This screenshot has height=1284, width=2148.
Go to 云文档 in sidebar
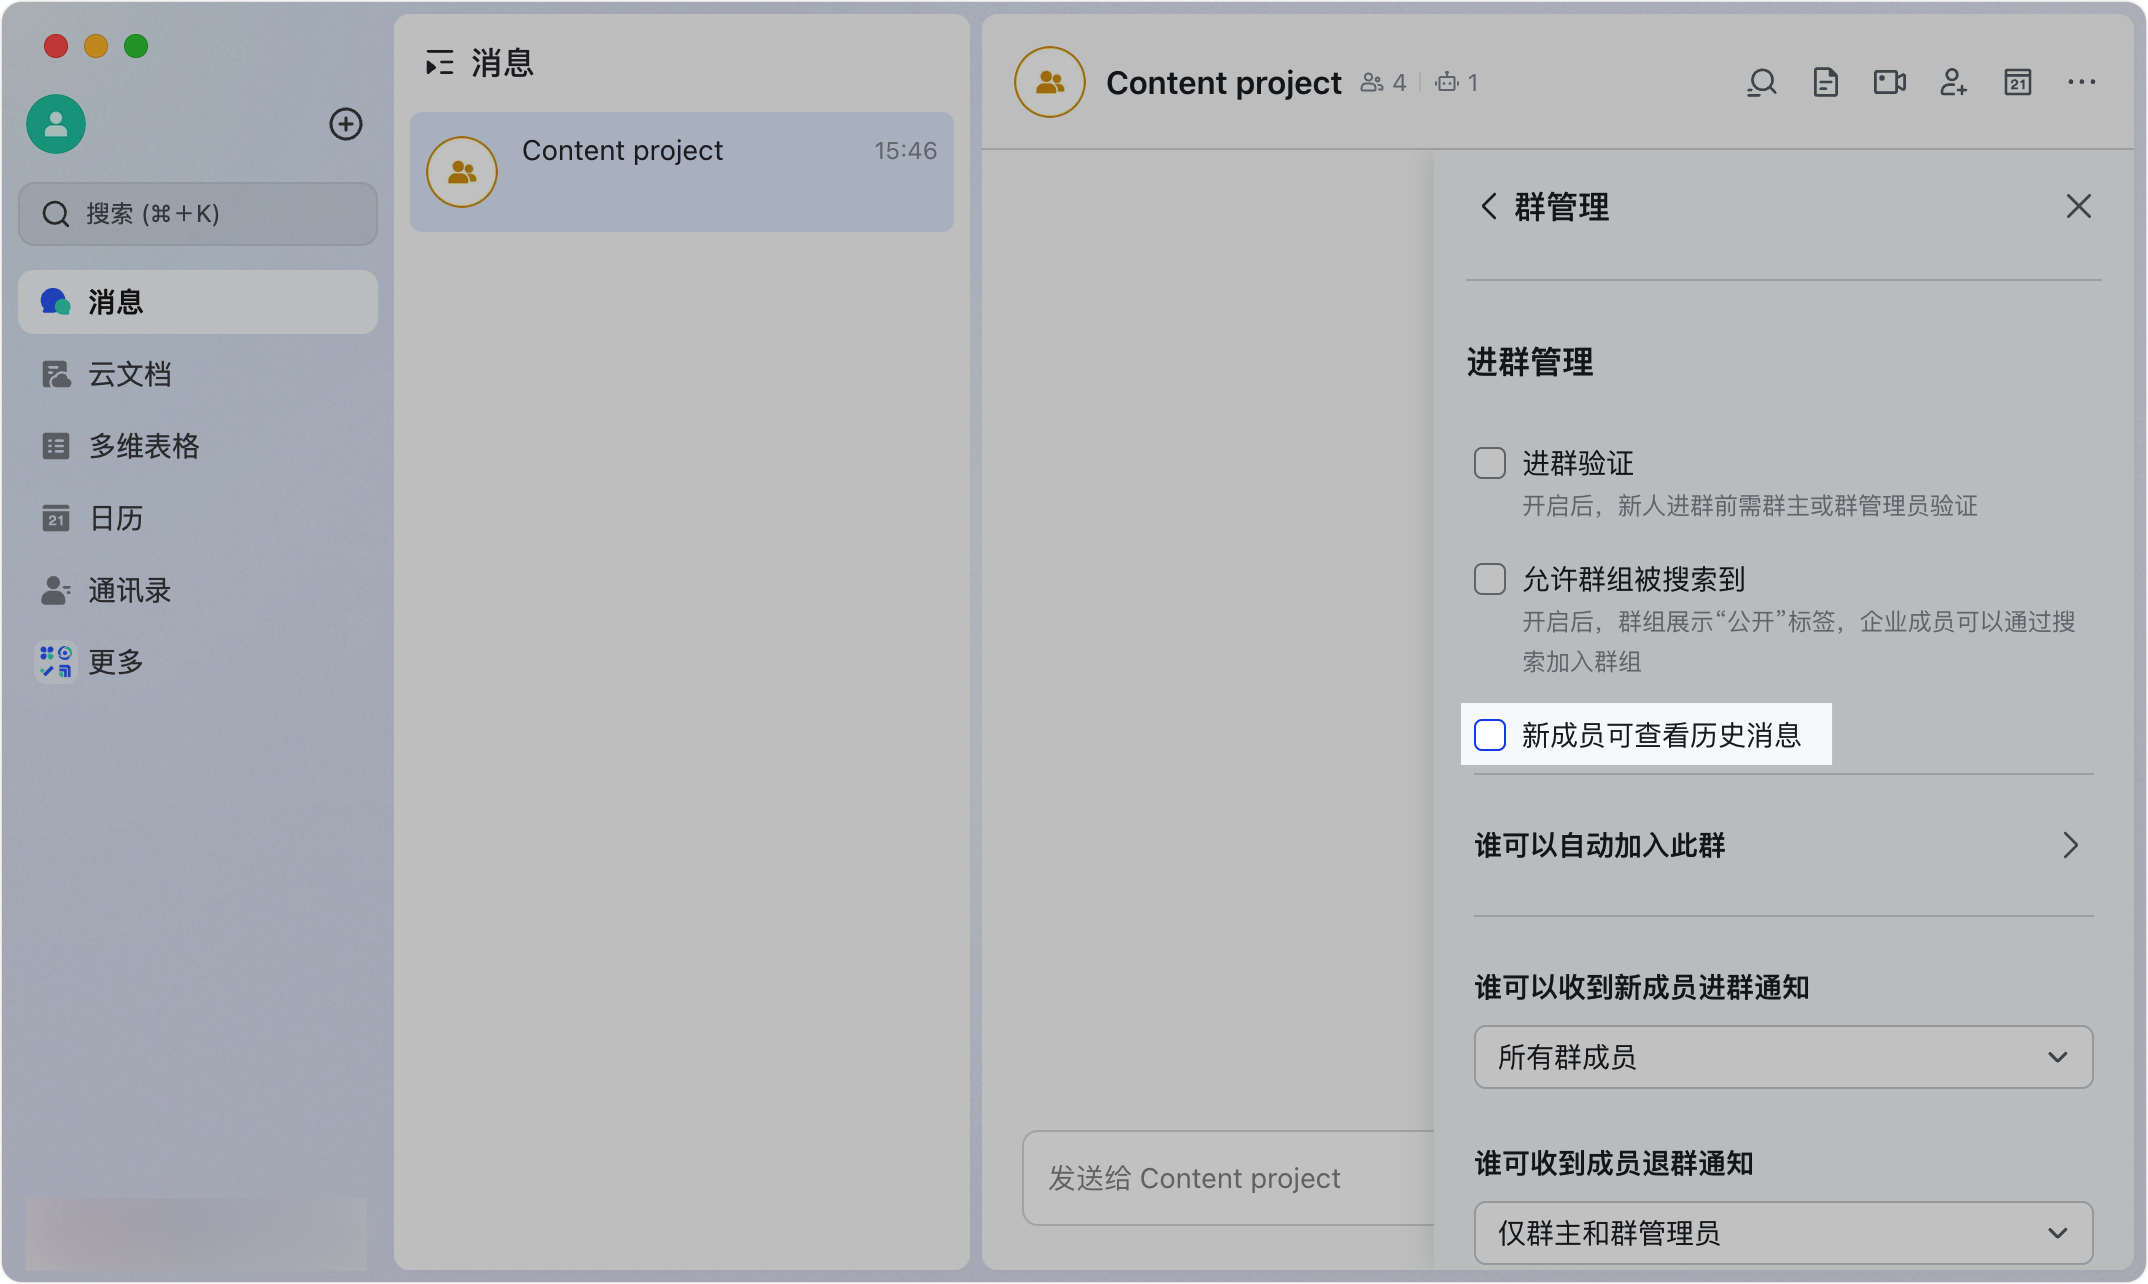[129, 374]
